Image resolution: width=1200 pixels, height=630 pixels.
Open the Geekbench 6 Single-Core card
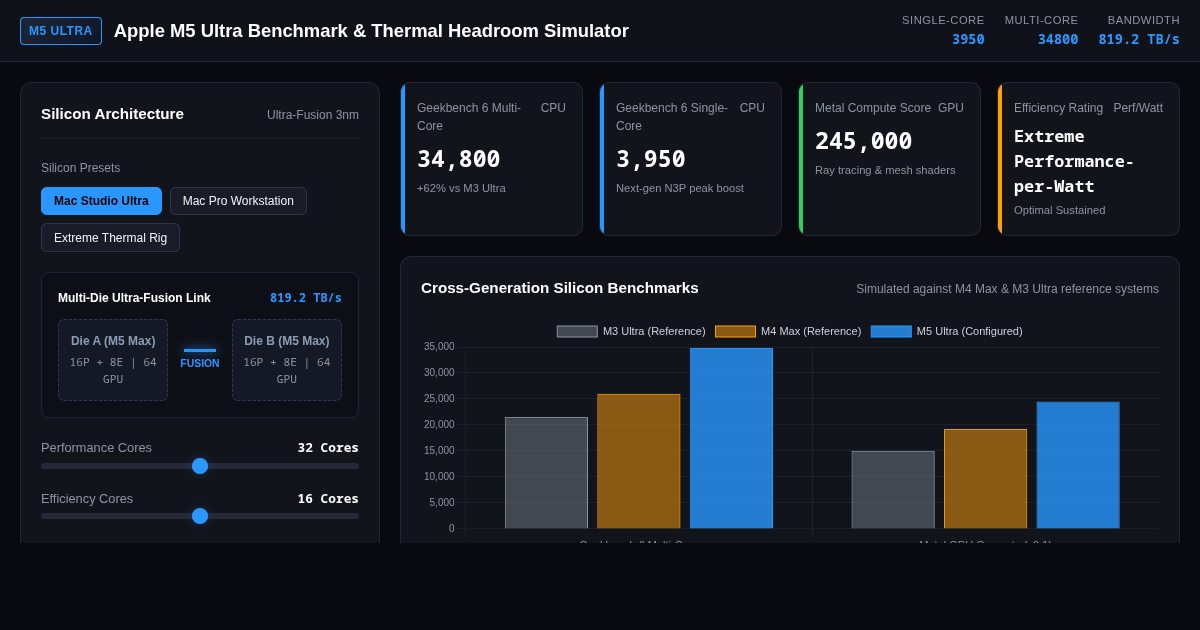coord(691,159)
